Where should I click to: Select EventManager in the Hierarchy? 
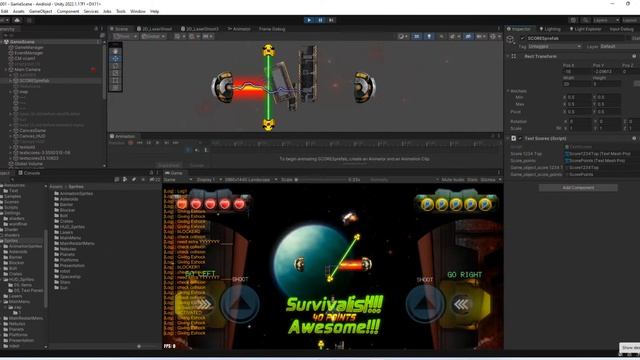[x=29, y=53]
